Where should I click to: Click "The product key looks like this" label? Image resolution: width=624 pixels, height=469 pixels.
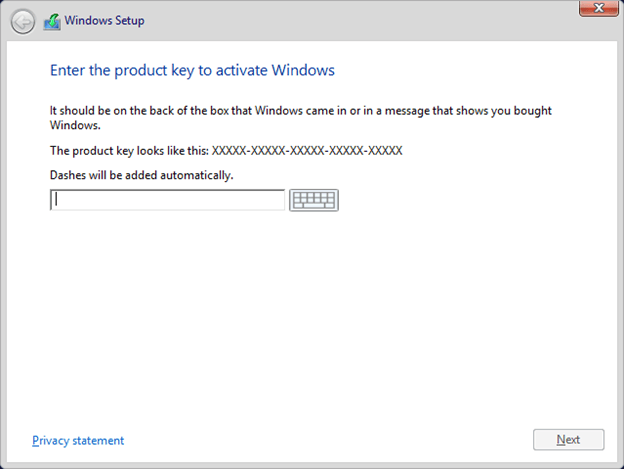coord(129,151)
